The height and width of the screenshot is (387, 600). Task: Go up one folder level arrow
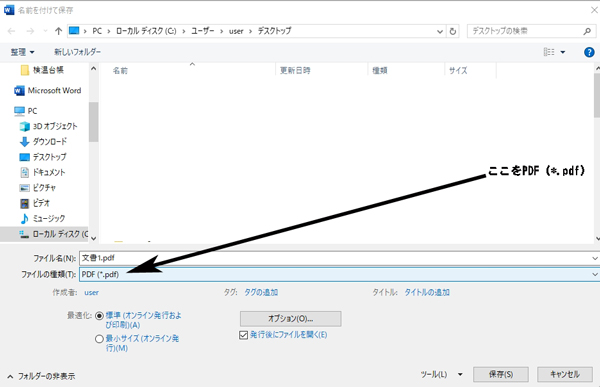58,31
